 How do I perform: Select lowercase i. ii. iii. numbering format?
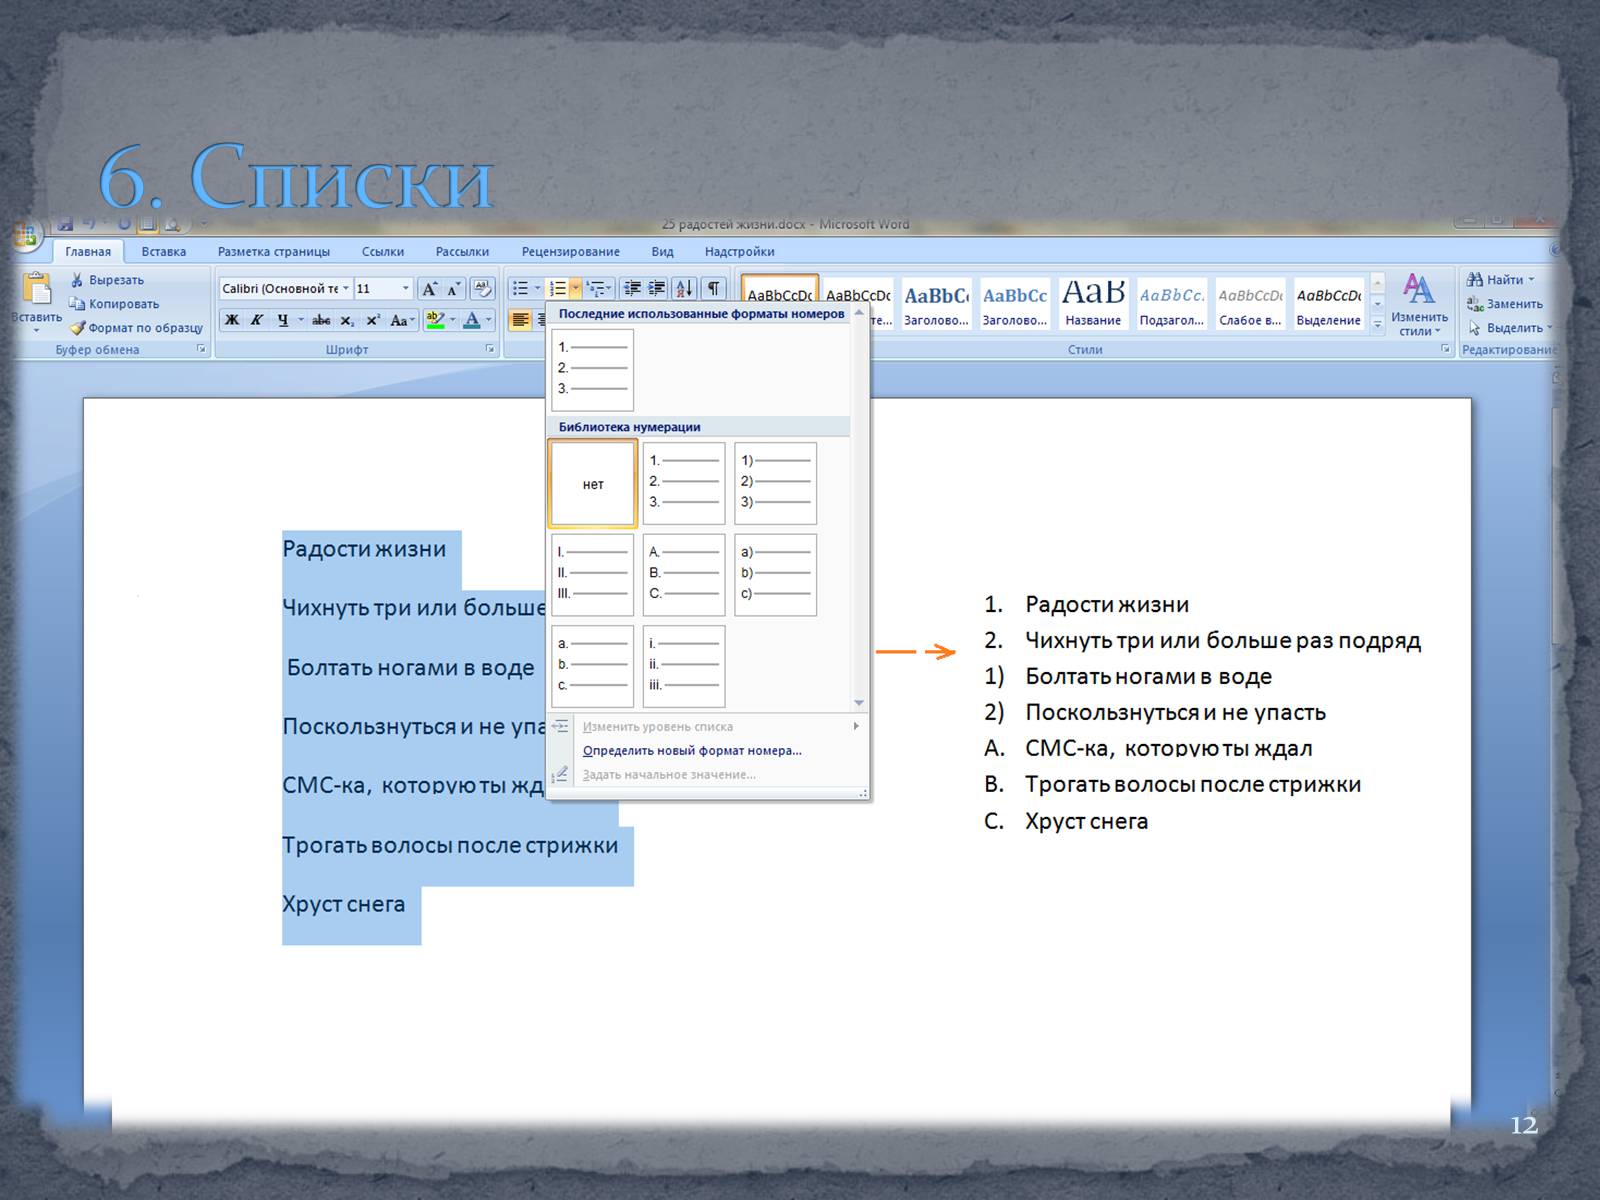pos(684,667)
